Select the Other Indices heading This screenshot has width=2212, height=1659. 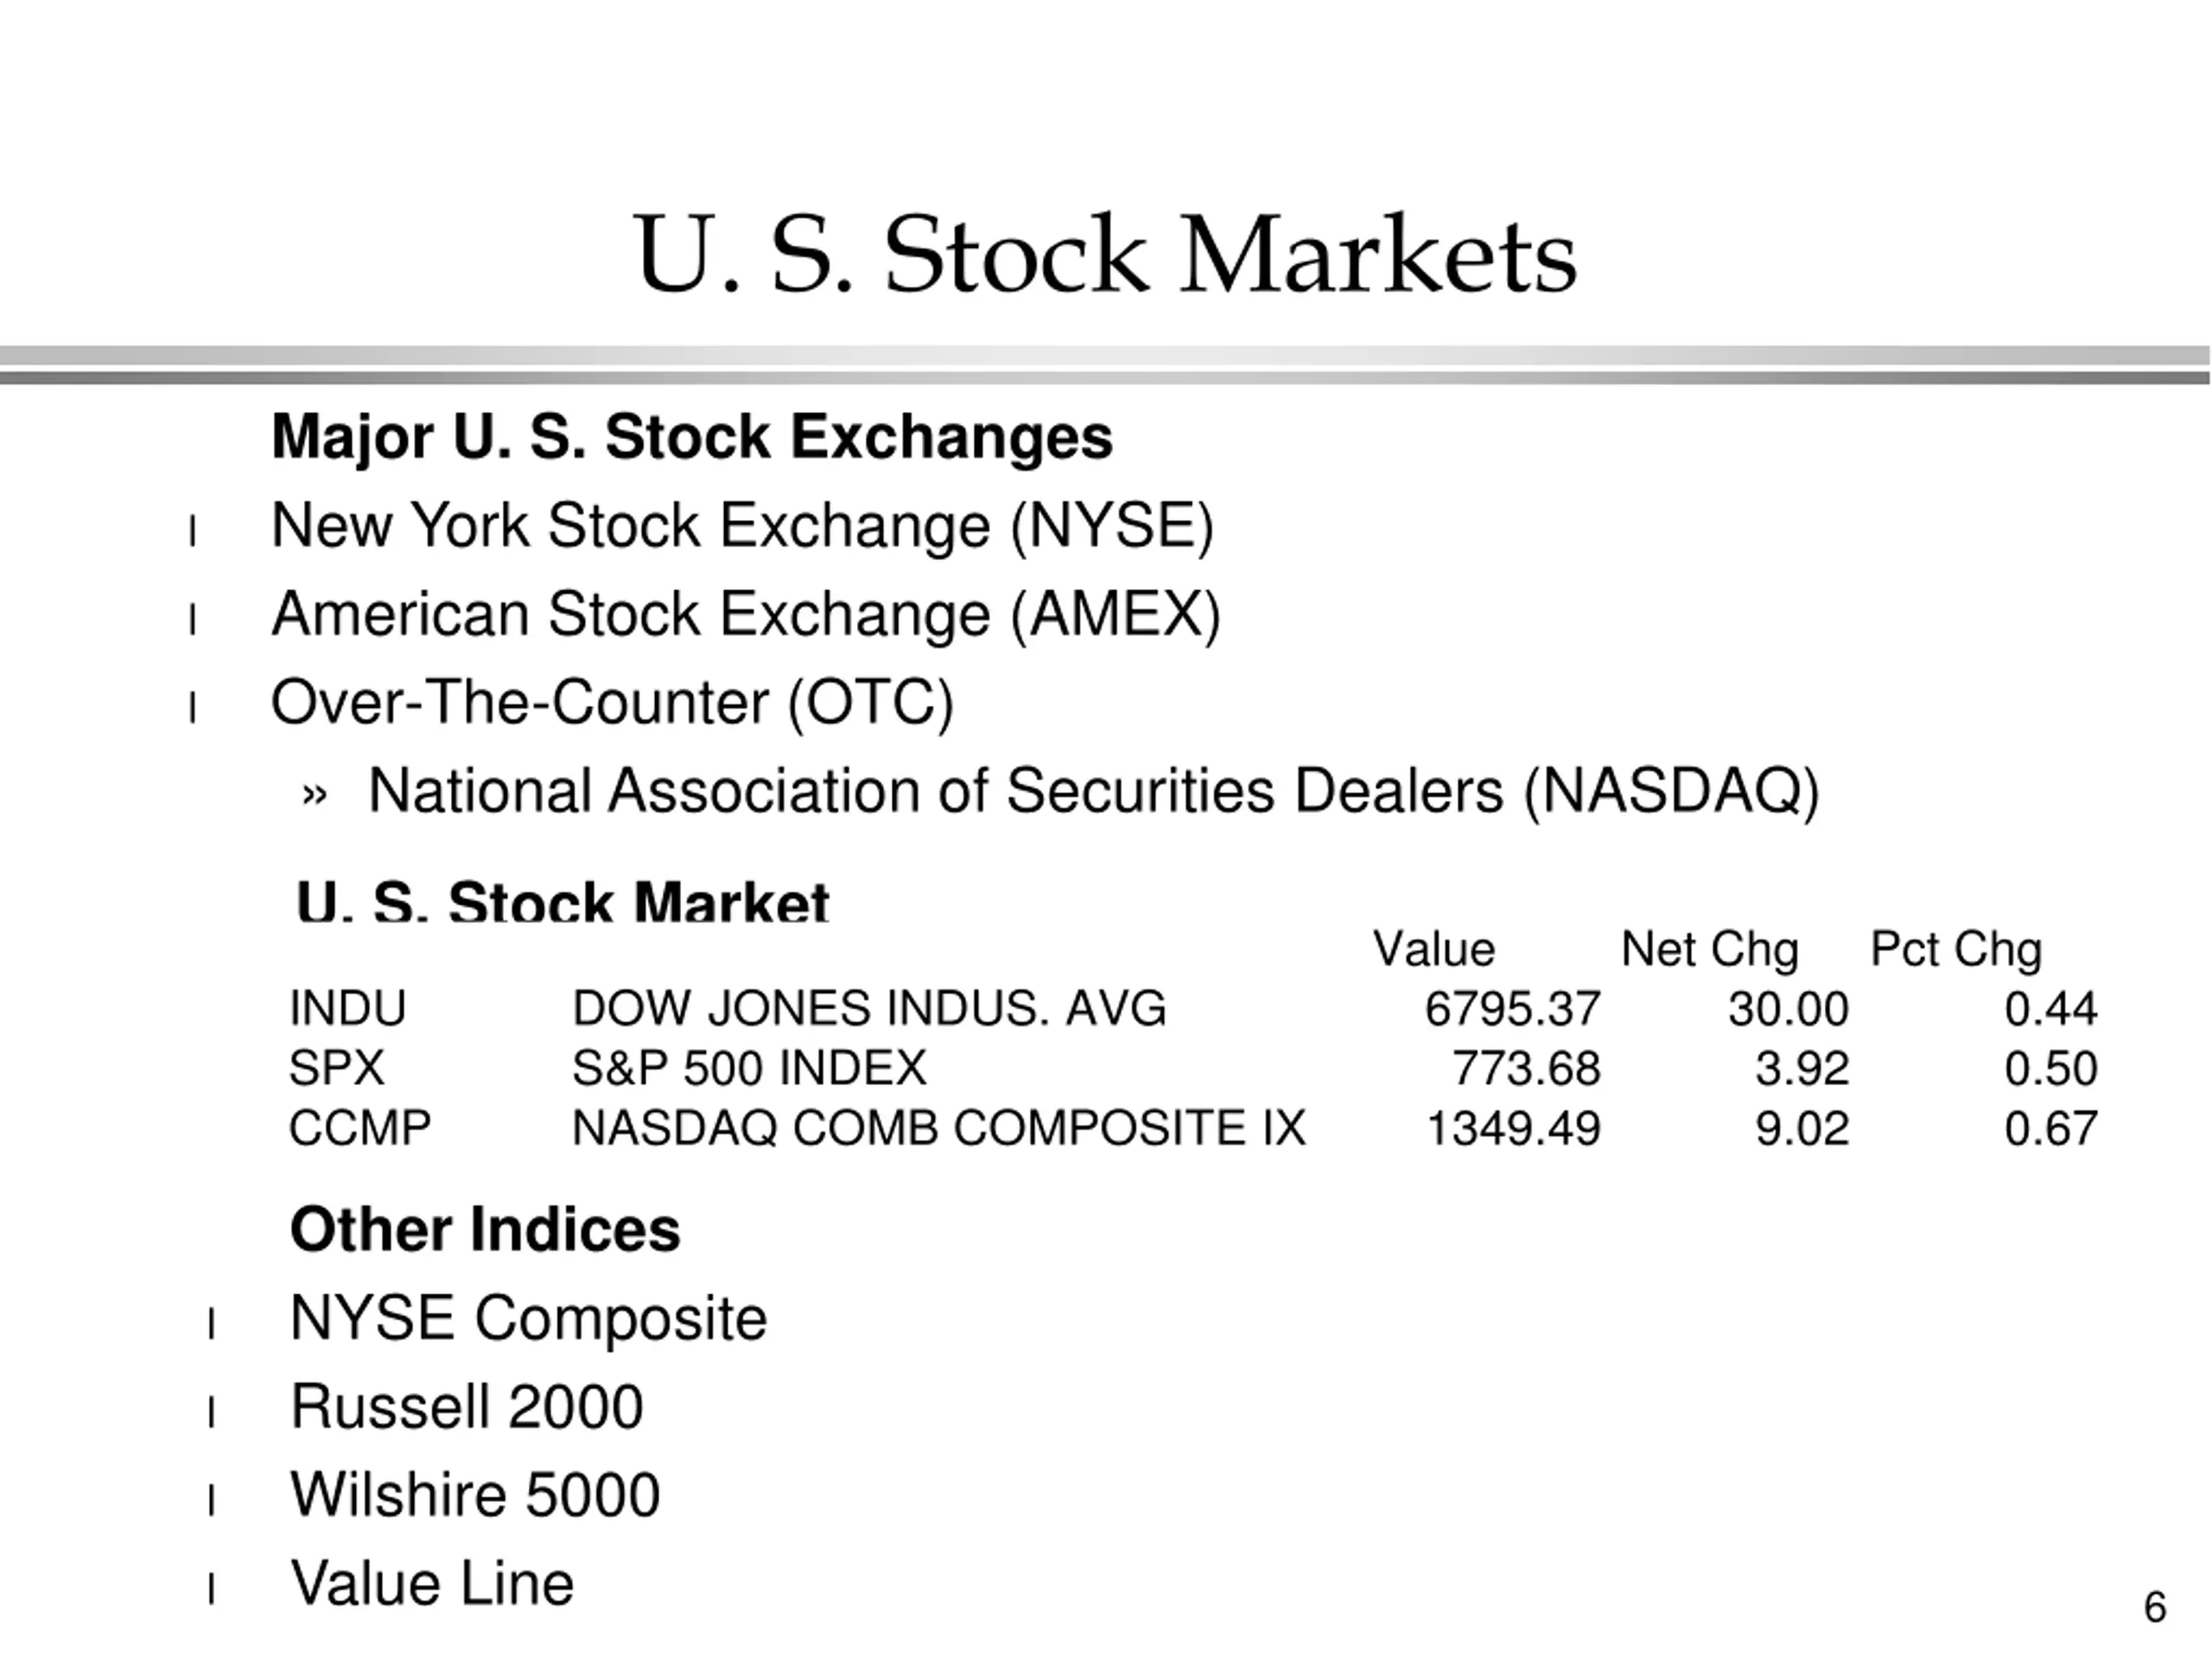point(485,1230)
